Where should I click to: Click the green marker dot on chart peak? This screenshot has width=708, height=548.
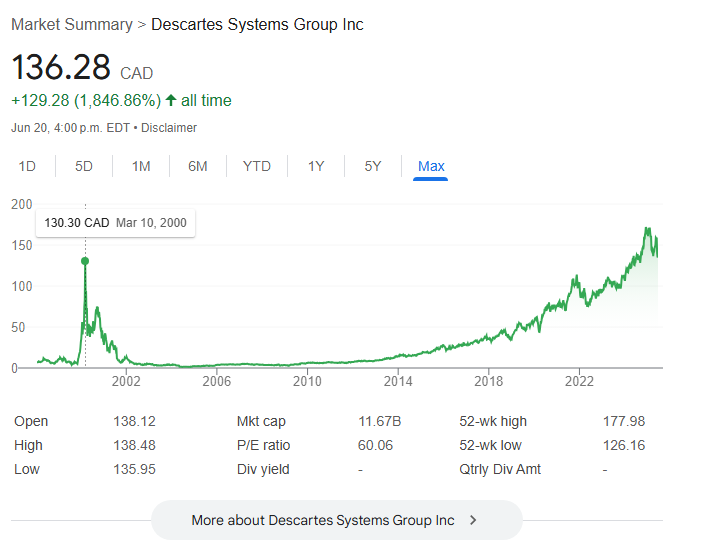click(x=85, y=261)
